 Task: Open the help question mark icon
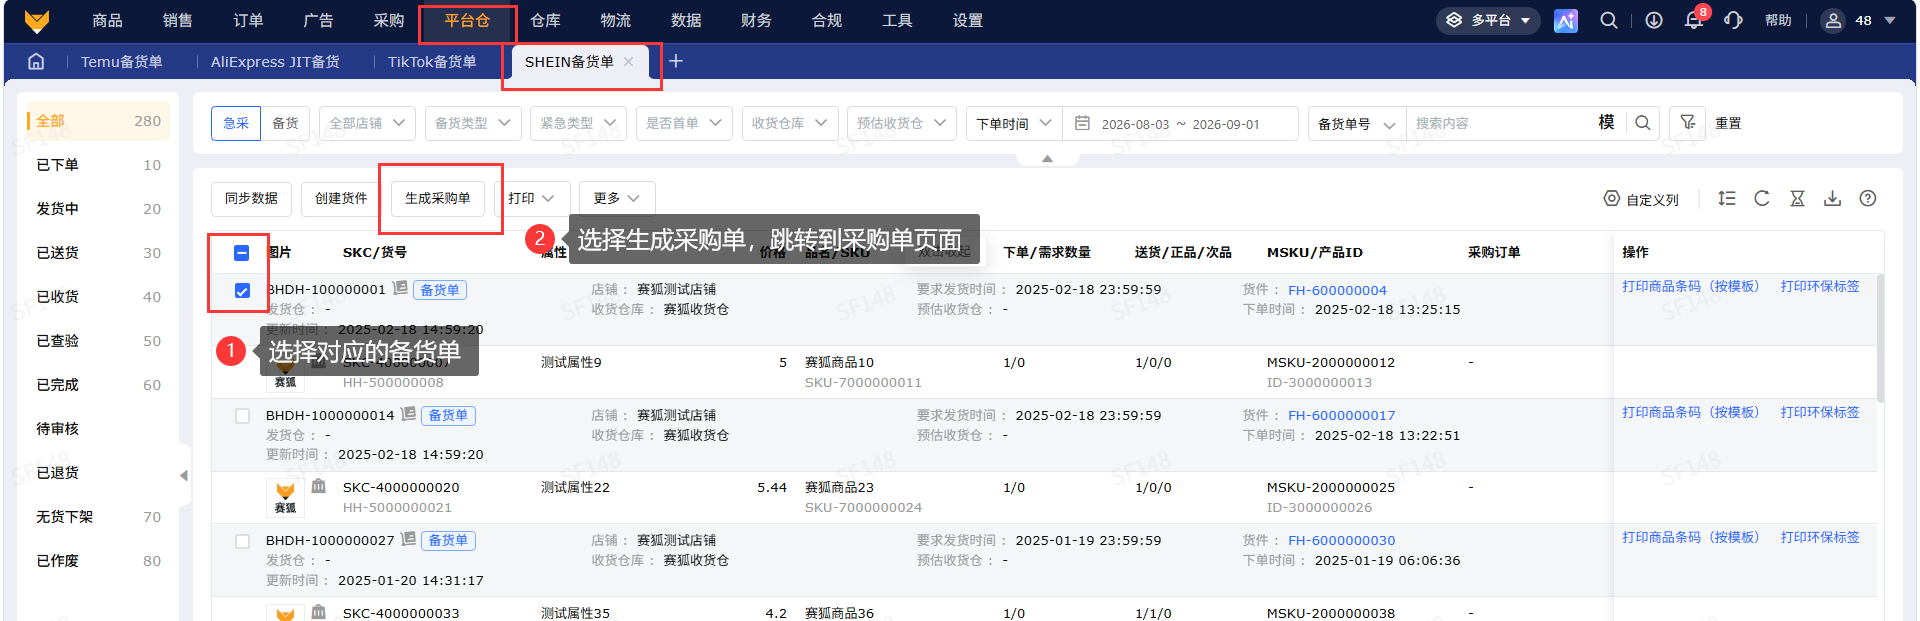pyautogui.click(x=1868, y=199)
